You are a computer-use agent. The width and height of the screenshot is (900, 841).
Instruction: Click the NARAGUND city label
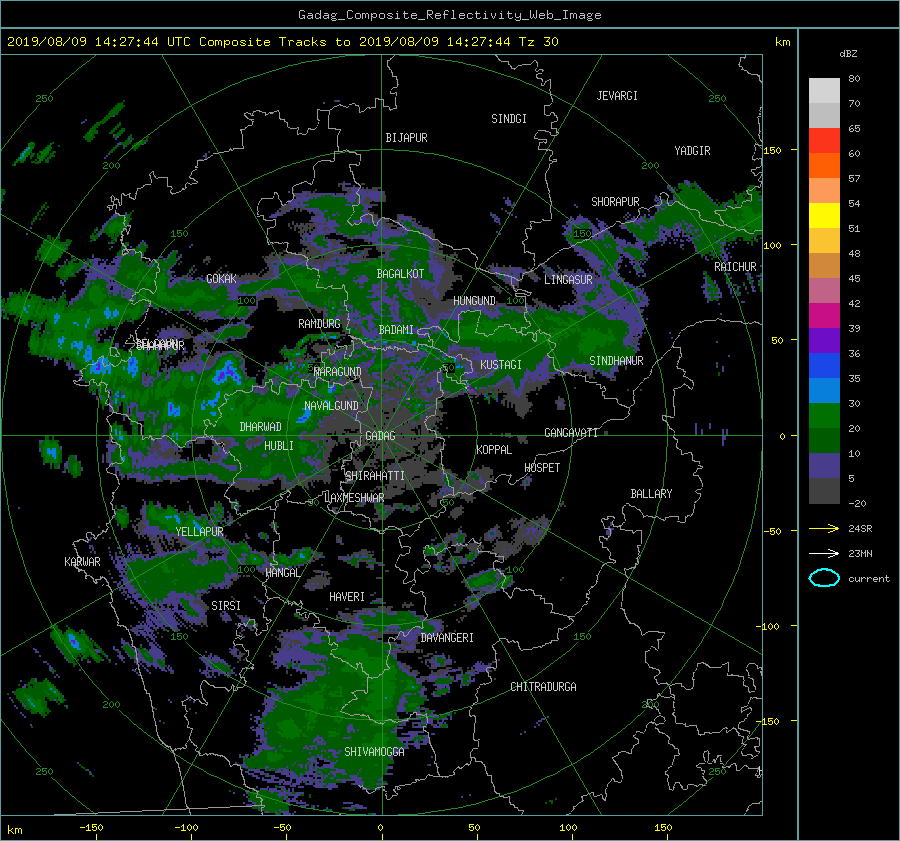pos(338,372)
